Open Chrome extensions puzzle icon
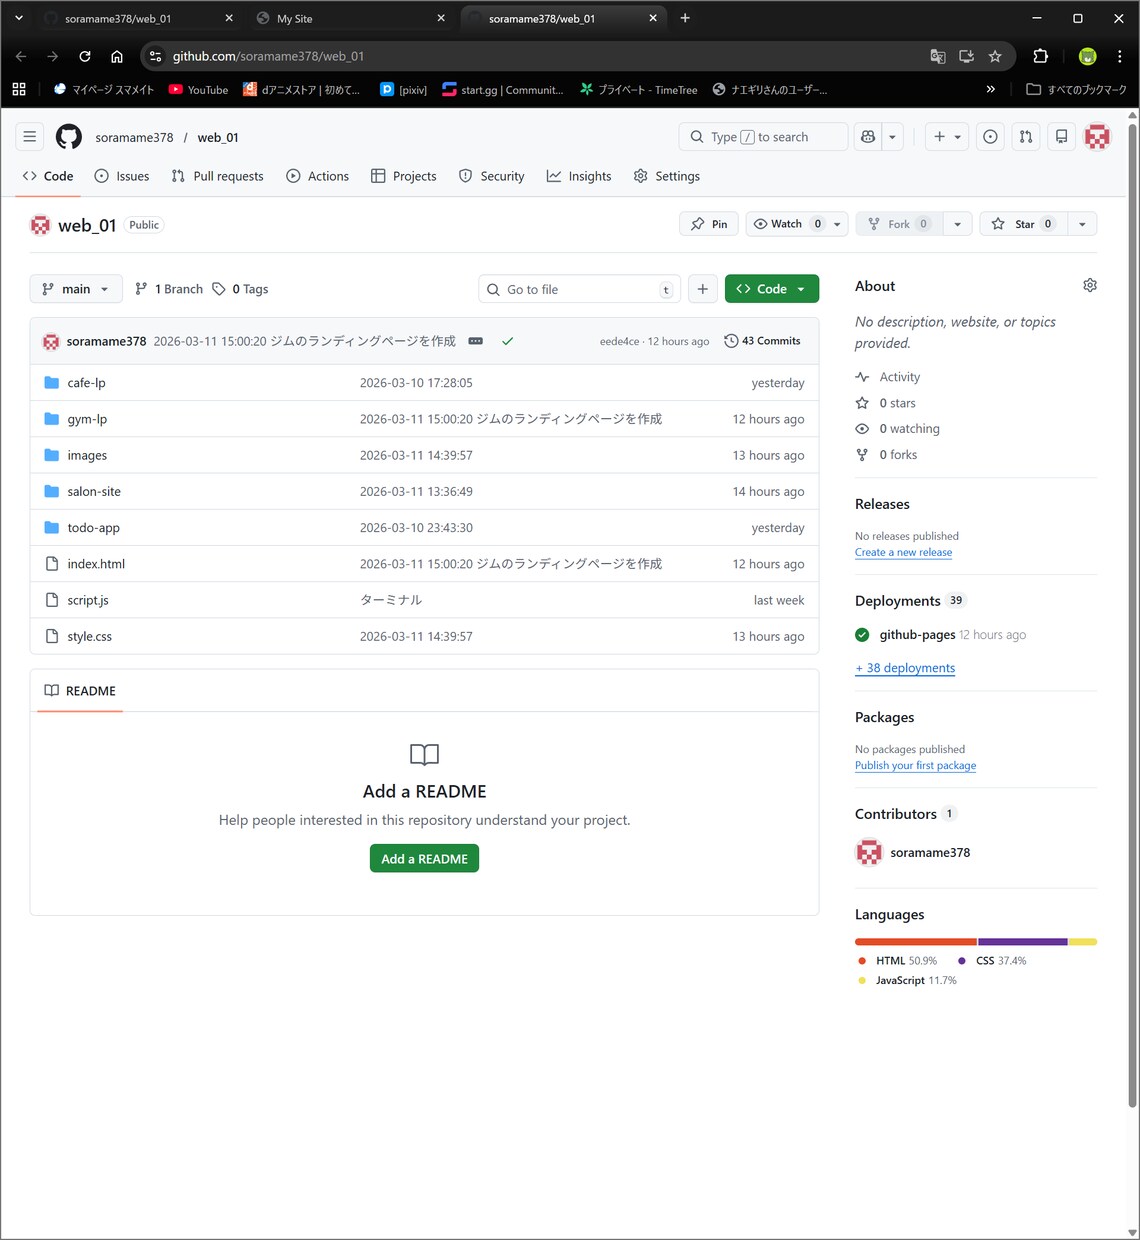1140x1240 pixels. (1040, 56)
